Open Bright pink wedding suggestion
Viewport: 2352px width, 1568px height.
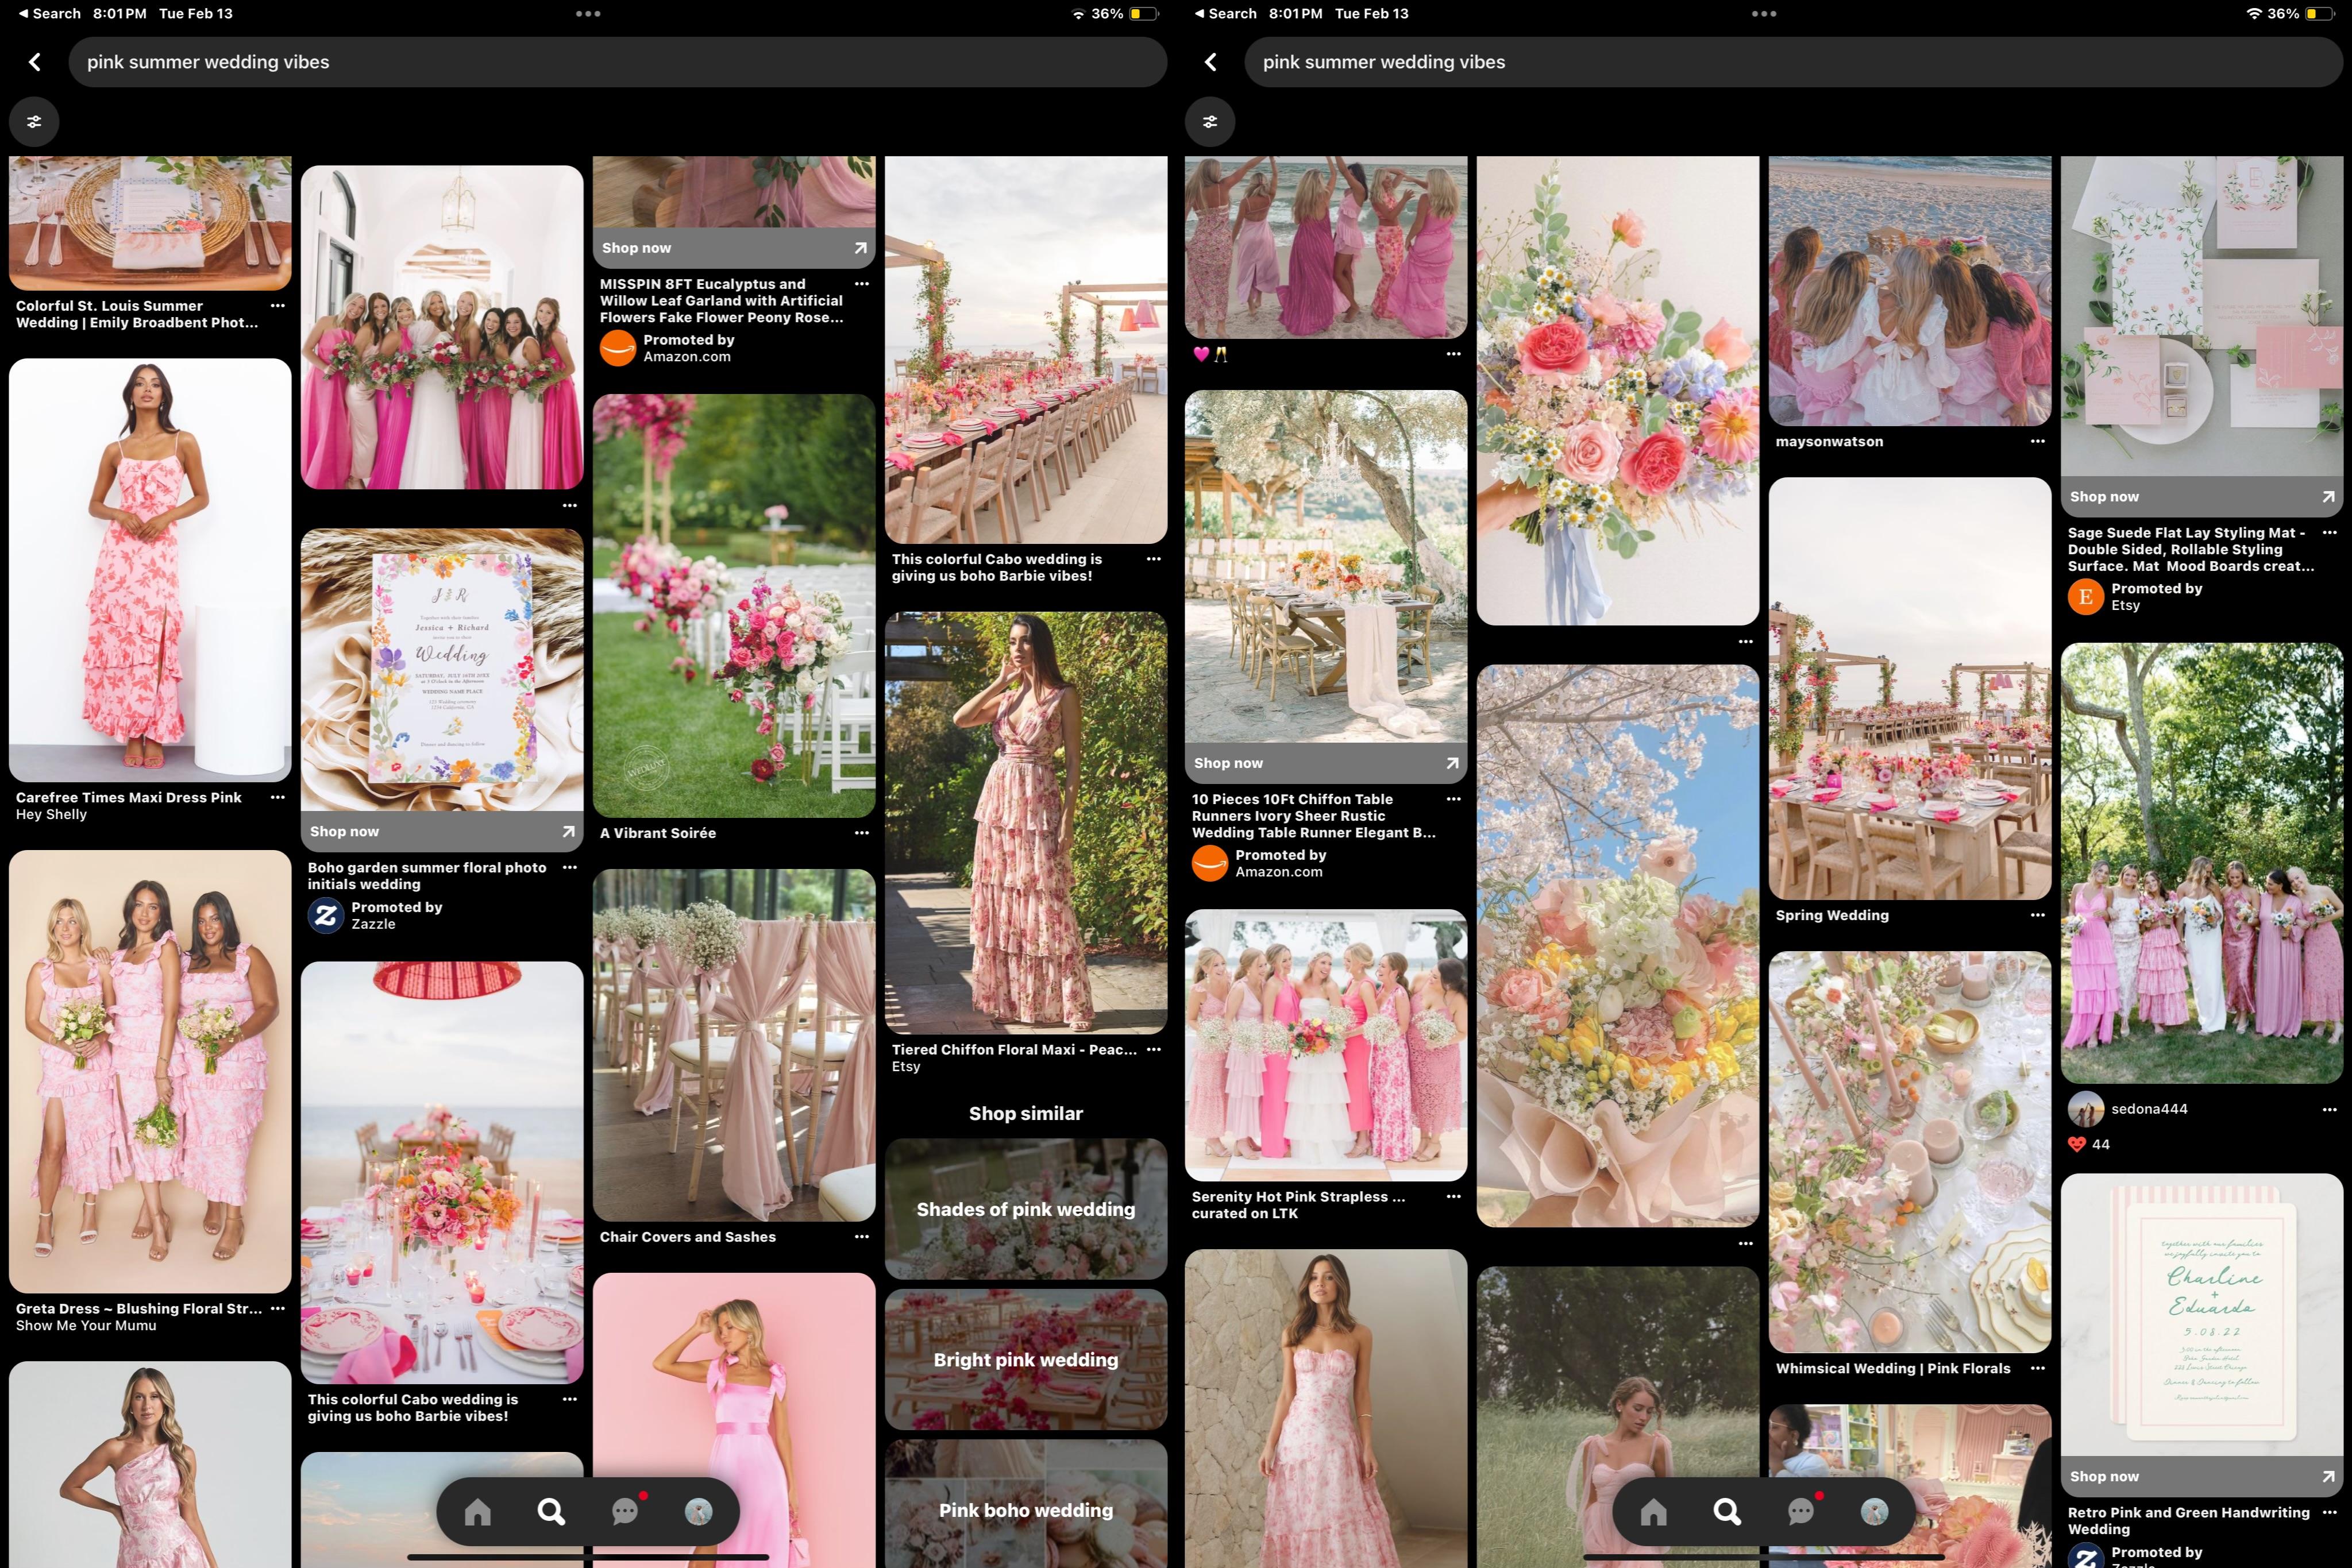tap(1026, 1359)
